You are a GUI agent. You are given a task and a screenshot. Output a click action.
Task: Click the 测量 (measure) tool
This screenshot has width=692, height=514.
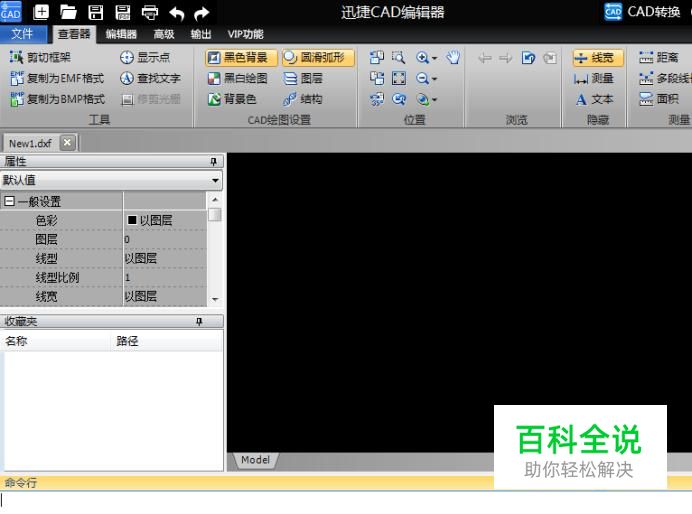pos(593,78)
